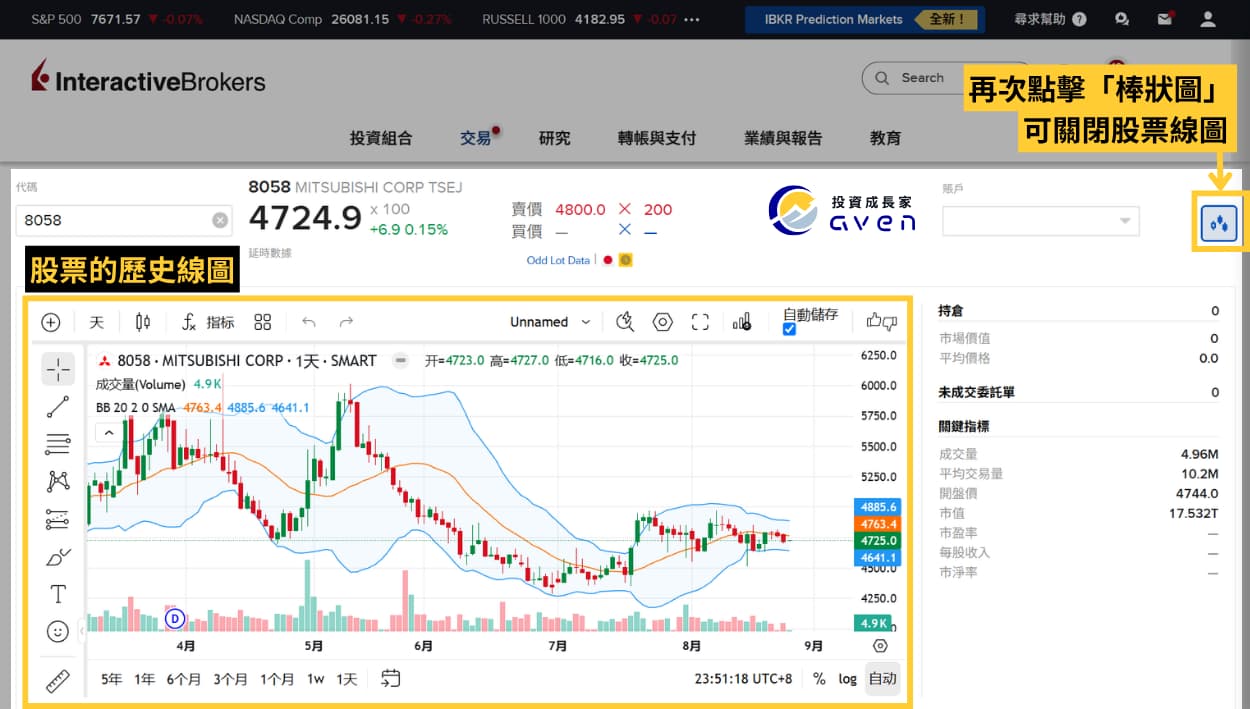Toggle the bar chart button at top right

pyautogui.click(x=1219, y=223)
